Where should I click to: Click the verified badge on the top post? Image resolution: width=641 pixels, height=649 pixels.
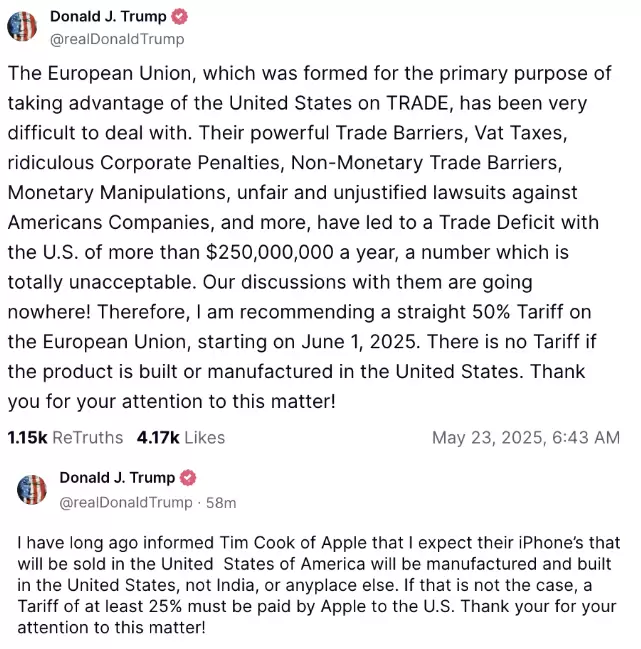tap(180, 17)
